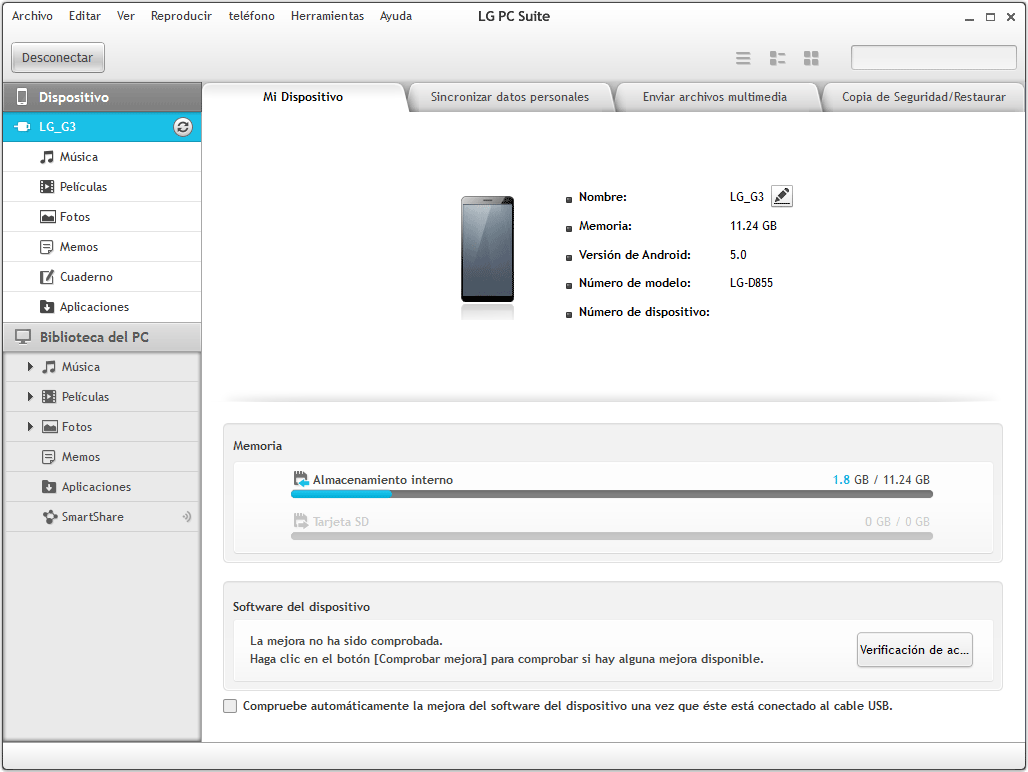This screenshot has width=1028, height=772.
Task: Click the sync refresh icon next to LG_G3
Action: click(183, 127)
